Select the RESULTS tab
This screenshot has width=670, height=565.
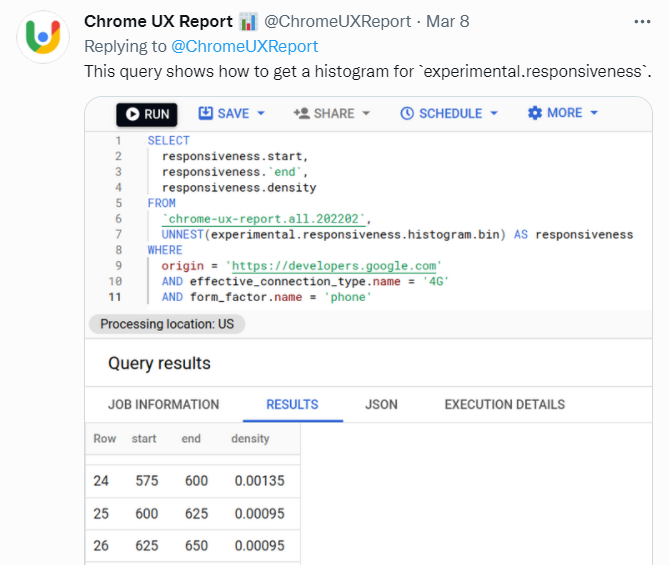[x=293, y=404]
